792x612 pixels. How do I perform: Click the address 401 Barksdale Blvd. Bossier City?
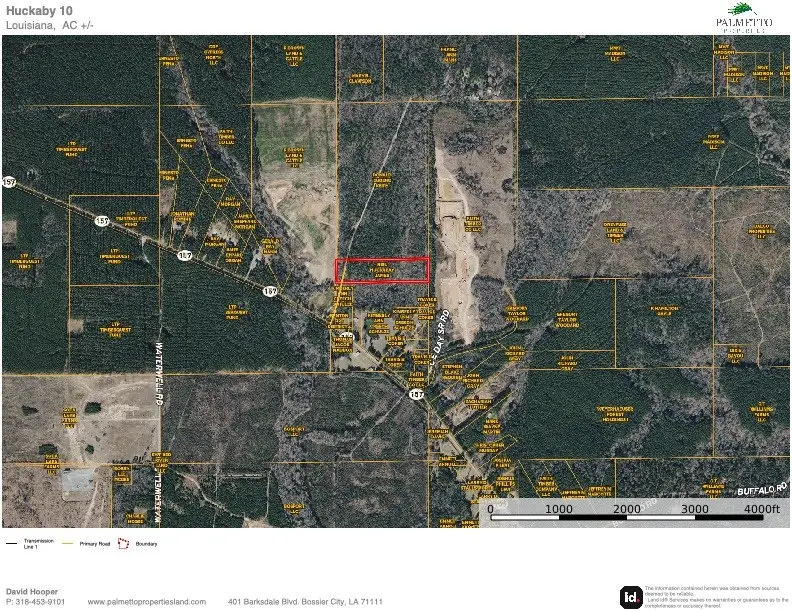tap(305, 601)
